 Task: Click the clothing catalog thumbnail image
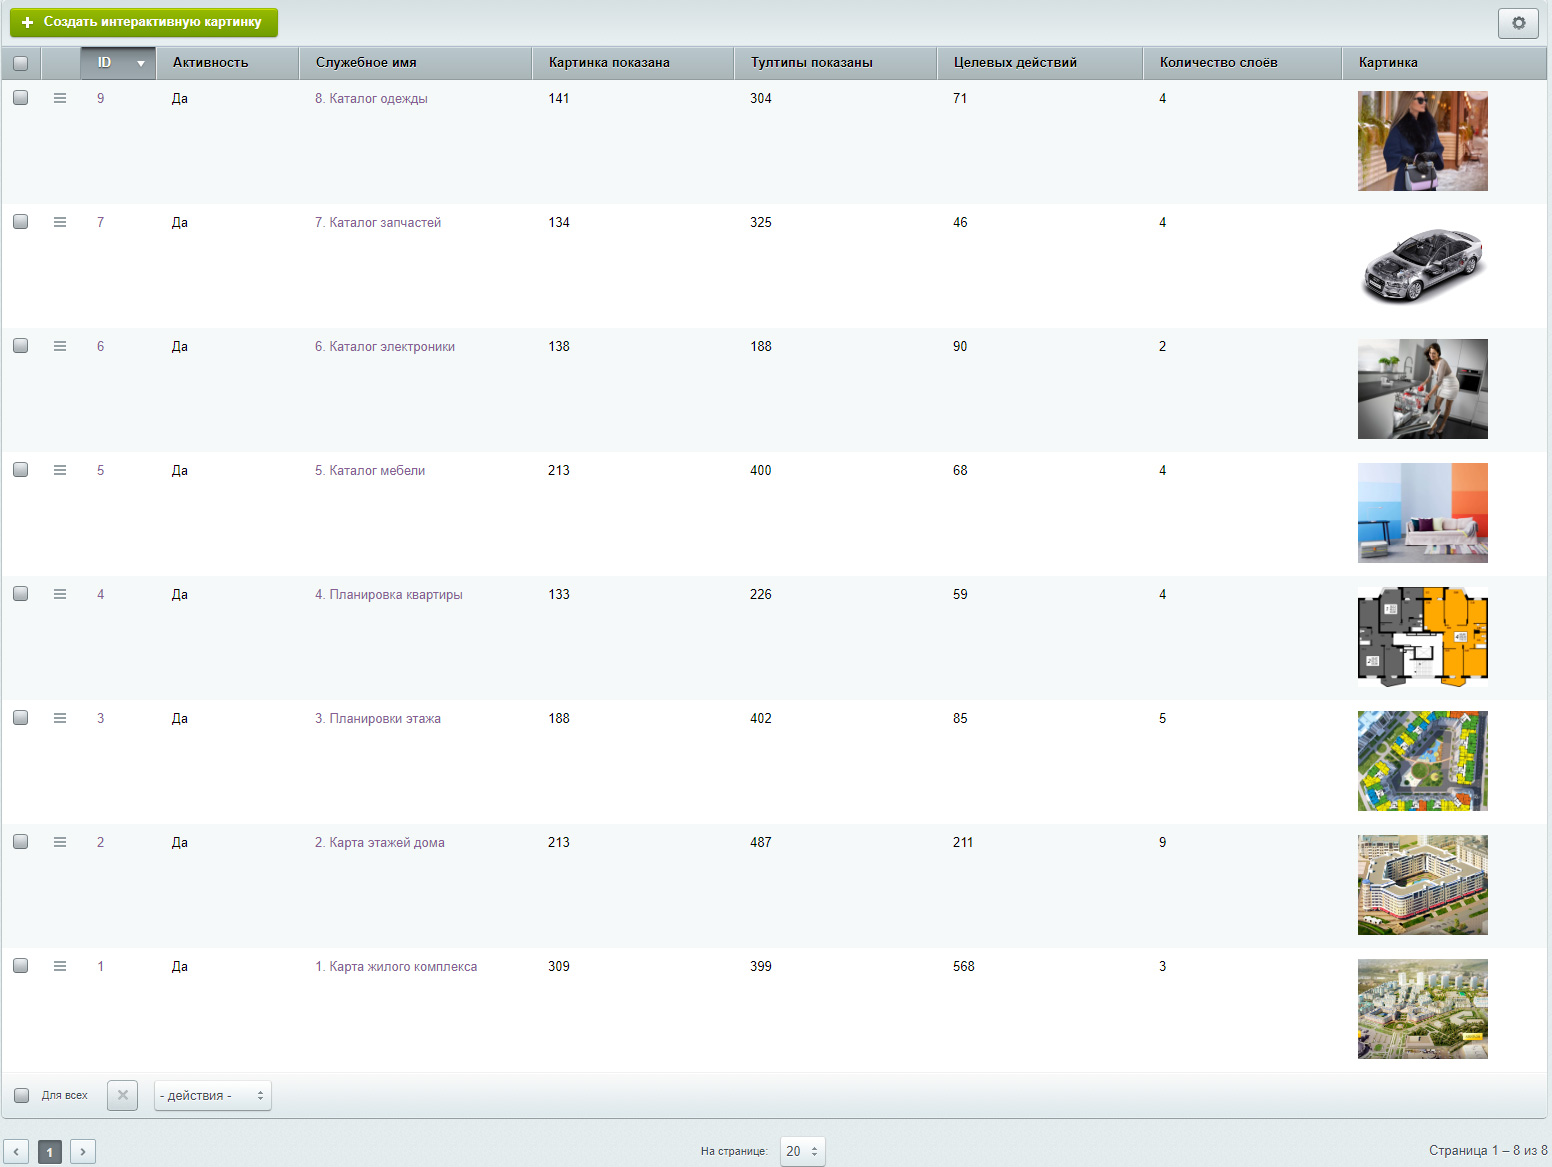coord(1423,141)
